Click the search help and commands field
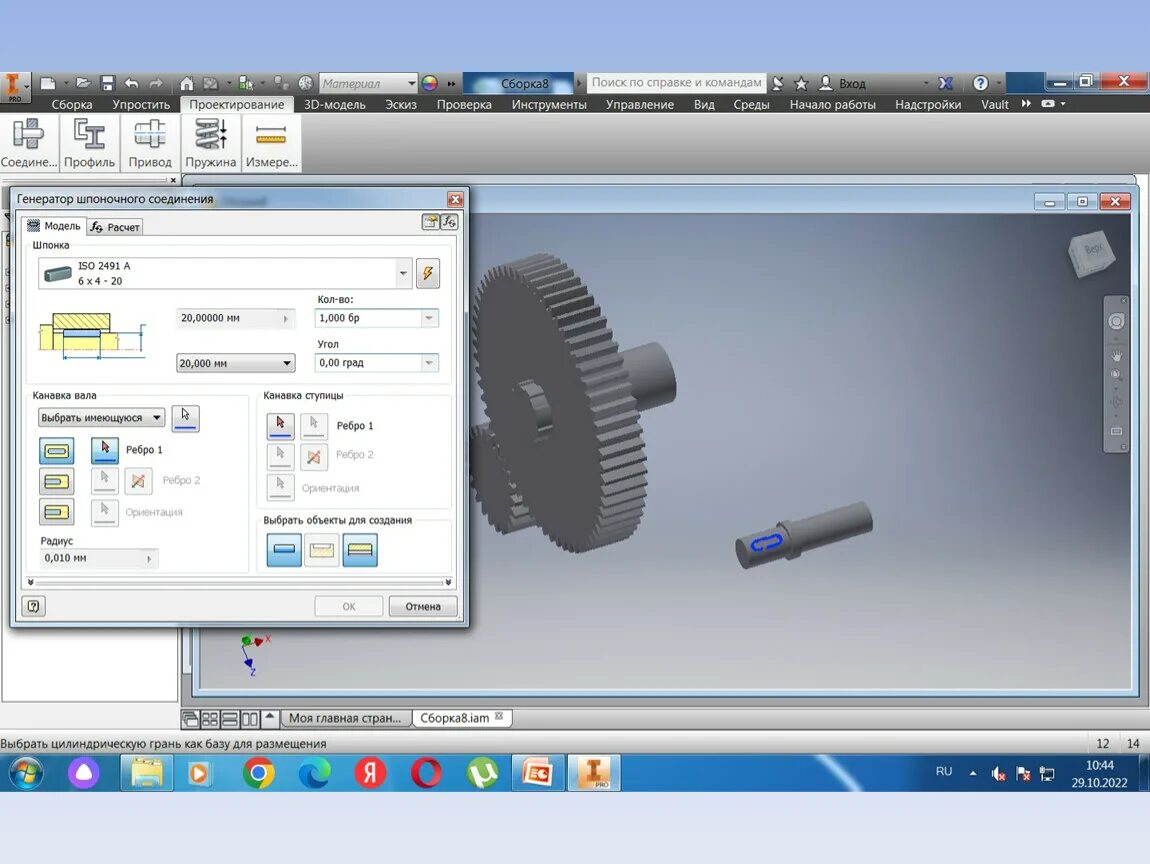This screenshot has width=1150, height=864. click(x=676, y=83)
